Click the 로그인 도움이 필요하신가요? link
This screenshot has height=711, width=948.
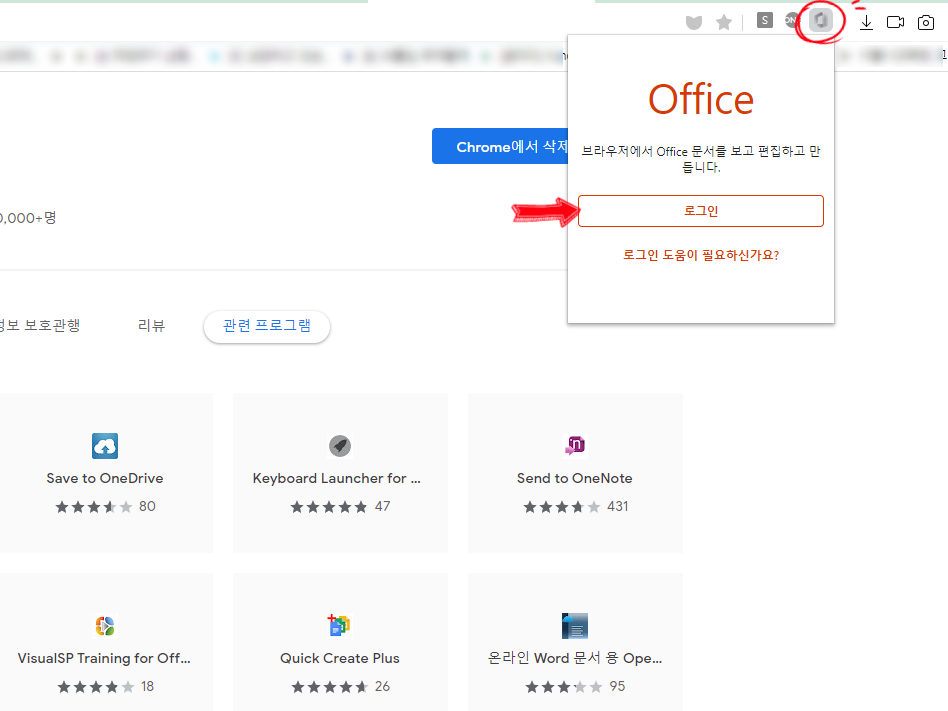[700, 256]
